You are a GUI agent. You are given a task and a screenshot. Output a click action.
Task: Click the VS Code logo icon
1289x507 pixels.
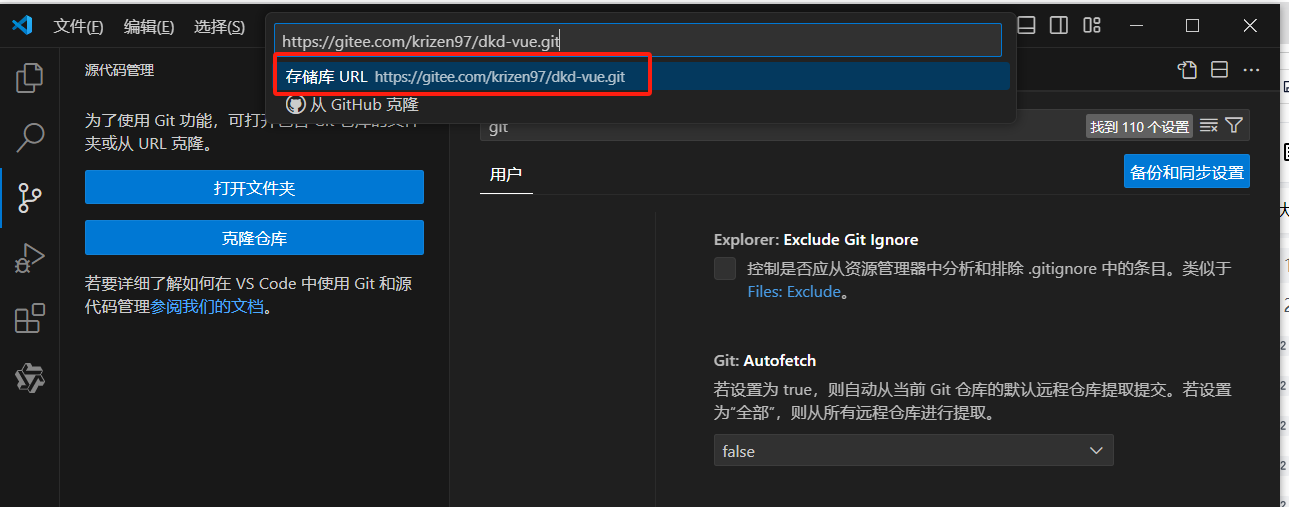click(x=22, y=26)
